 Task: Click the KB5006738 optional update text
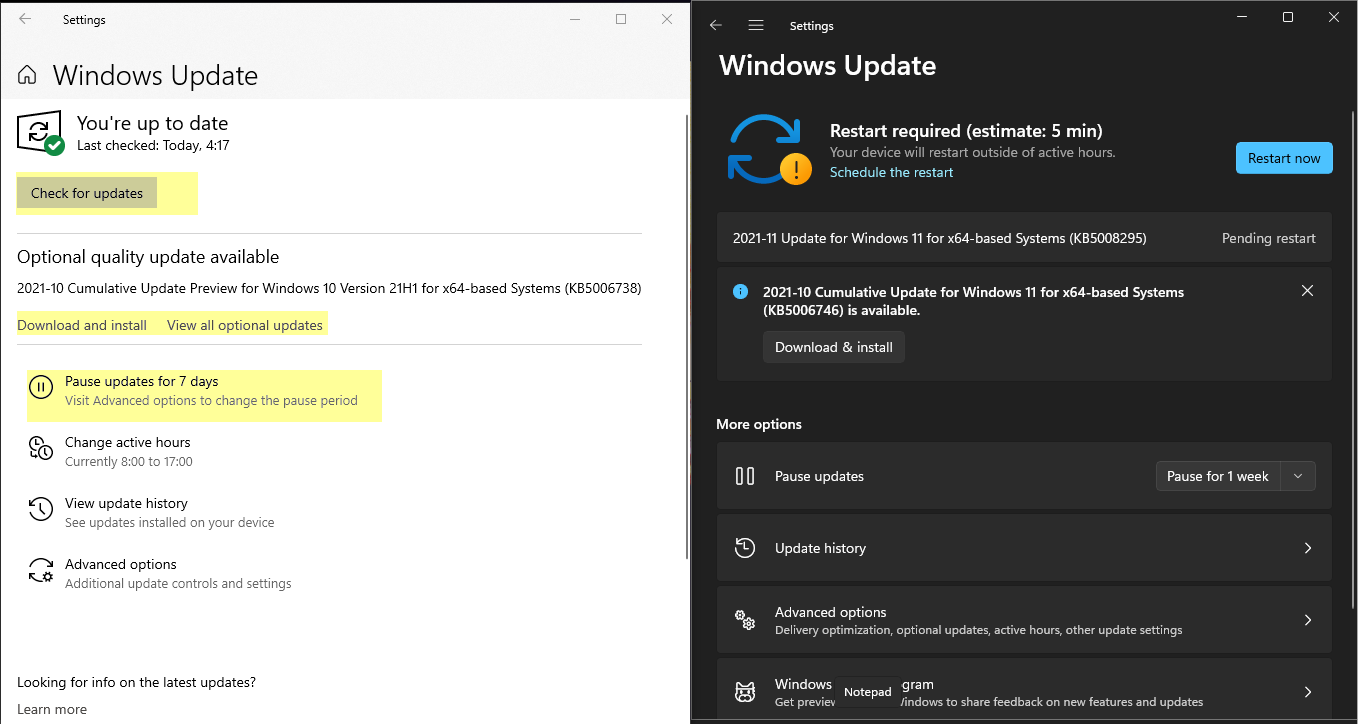click(x=329, y=288)
